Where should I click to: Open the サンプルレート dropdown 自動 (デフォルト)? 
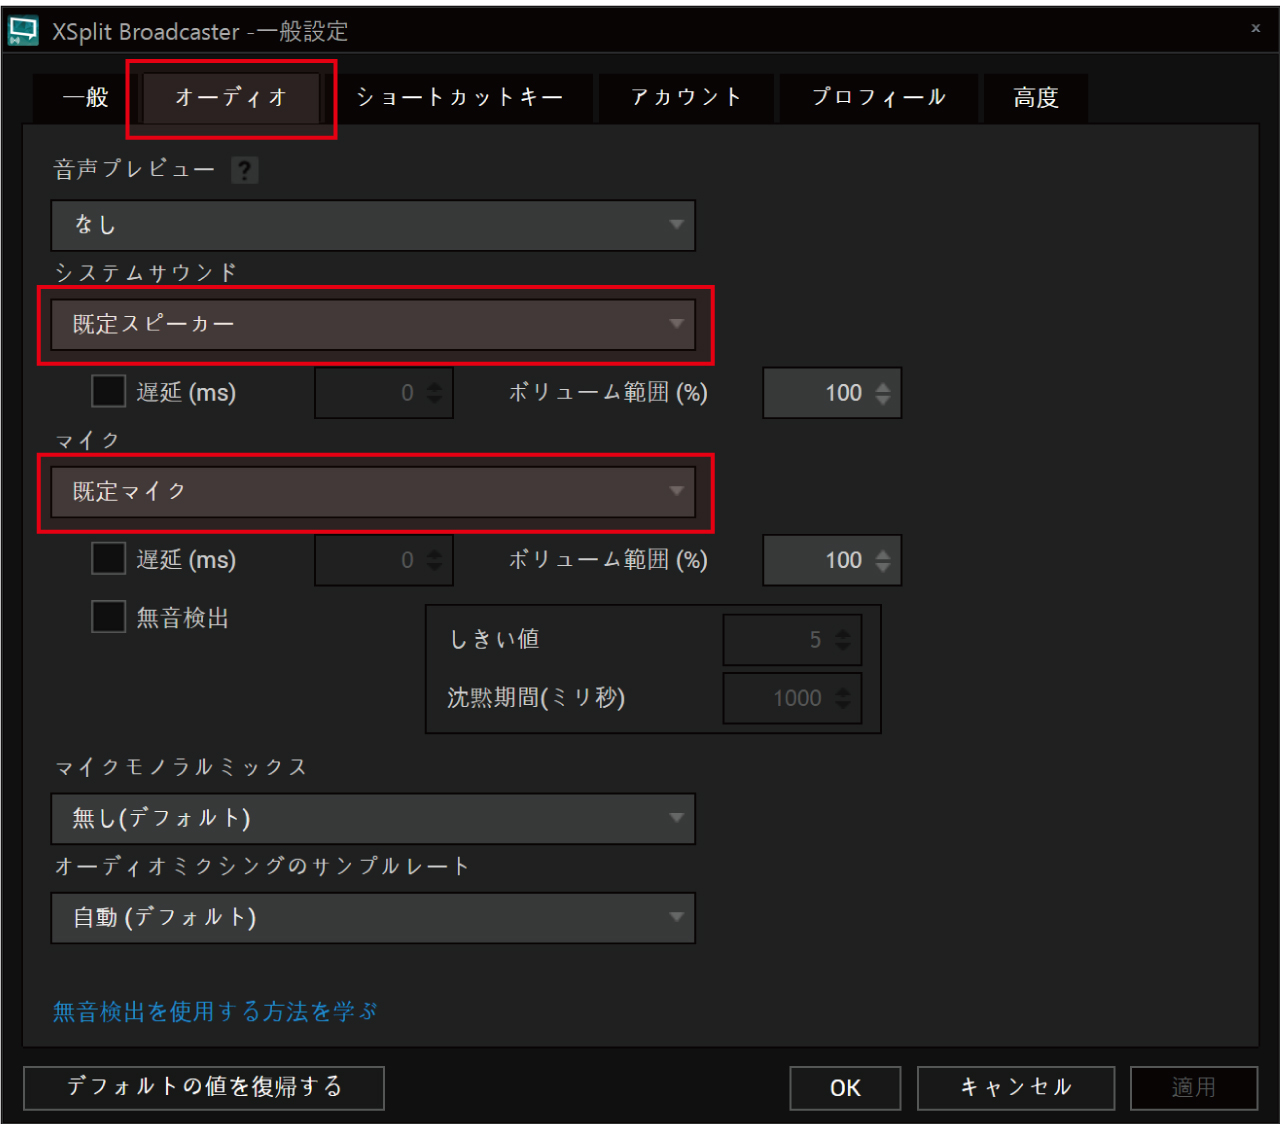point(373,917)
